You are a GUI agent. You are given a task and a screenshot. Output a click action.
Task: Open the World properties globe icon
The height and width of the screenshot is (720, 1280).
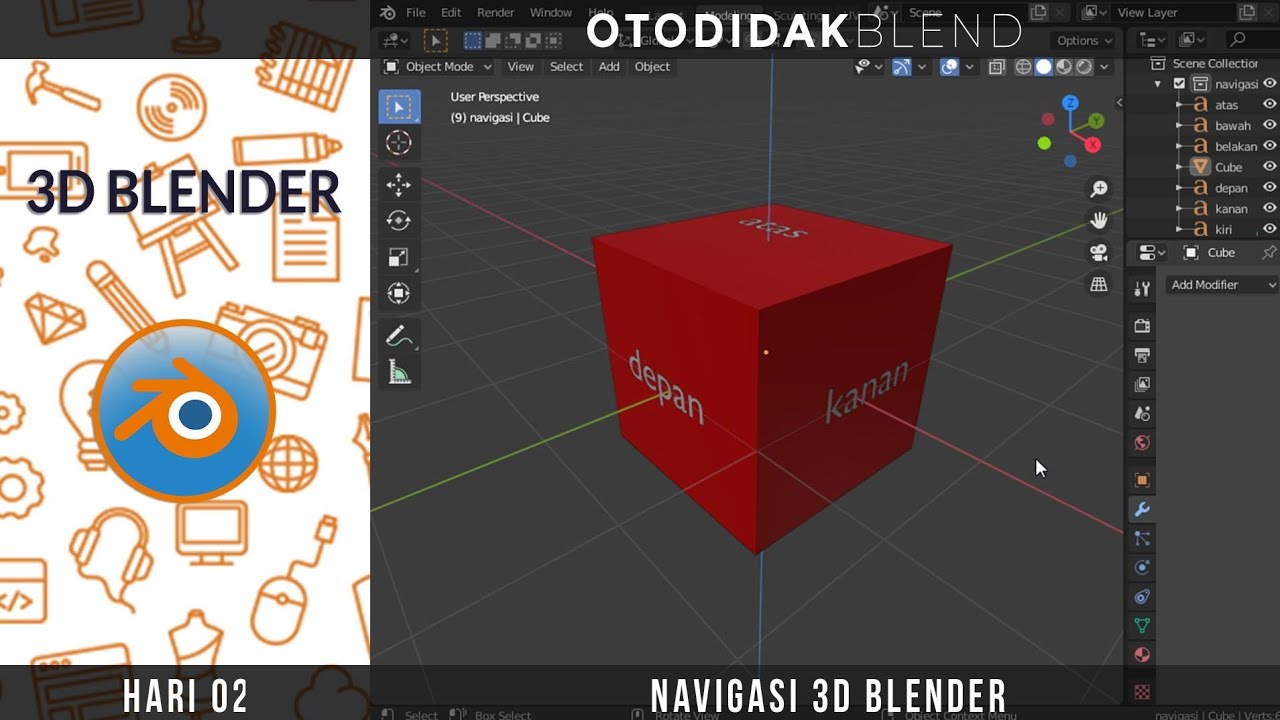pyautogui.click(x=1142, y=442)
